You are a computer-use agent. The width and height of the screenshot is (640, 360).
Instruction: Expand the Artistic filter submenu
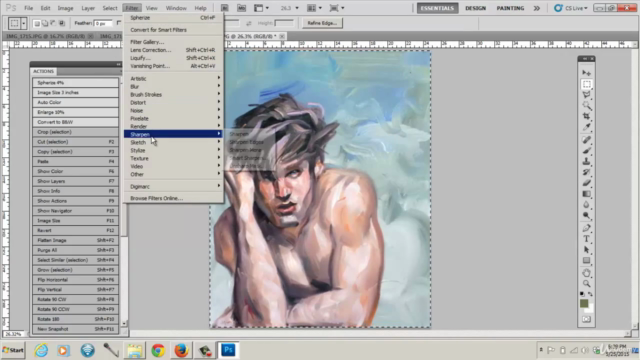coord(173,78)
